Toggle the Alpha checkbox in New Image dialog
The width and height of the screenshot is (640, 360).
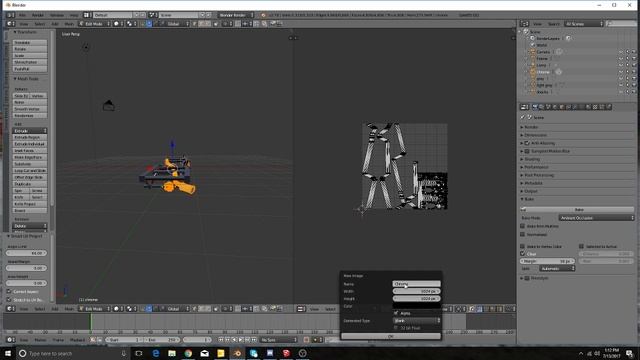pyautogui.click(x=396, y=313)
